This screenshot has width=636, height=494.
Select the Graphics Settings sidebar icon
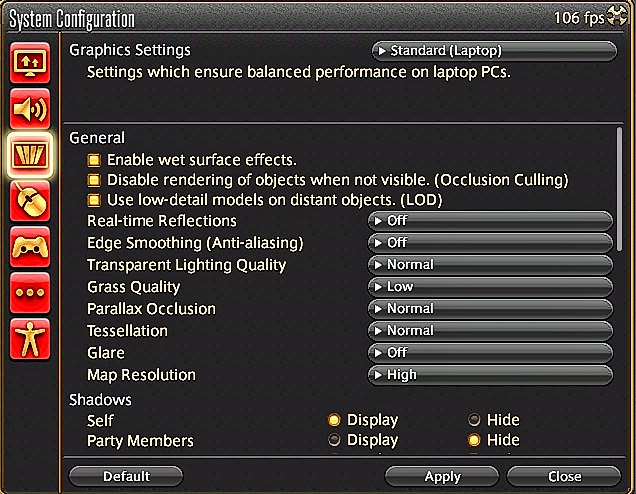pyautogui.click(x=30, y=155)
